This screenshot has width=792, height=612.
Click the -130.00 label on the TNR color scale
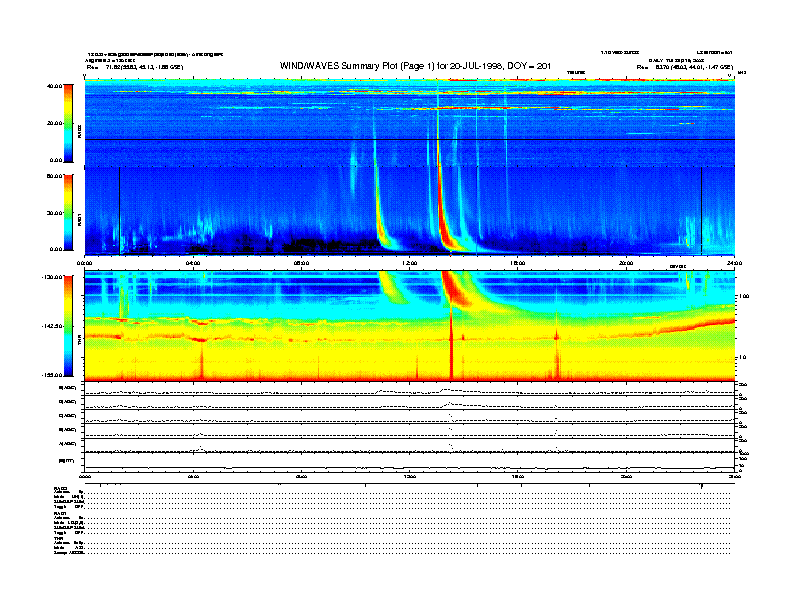point(52,277)
